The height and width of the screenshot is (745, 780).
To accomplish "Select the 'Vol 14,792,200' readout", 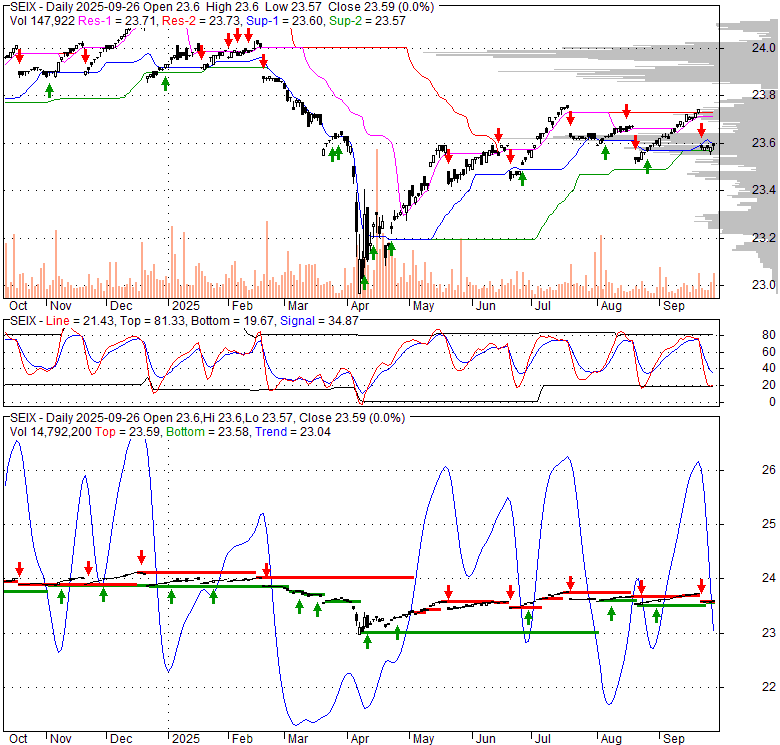I will [x=51, y=432].
